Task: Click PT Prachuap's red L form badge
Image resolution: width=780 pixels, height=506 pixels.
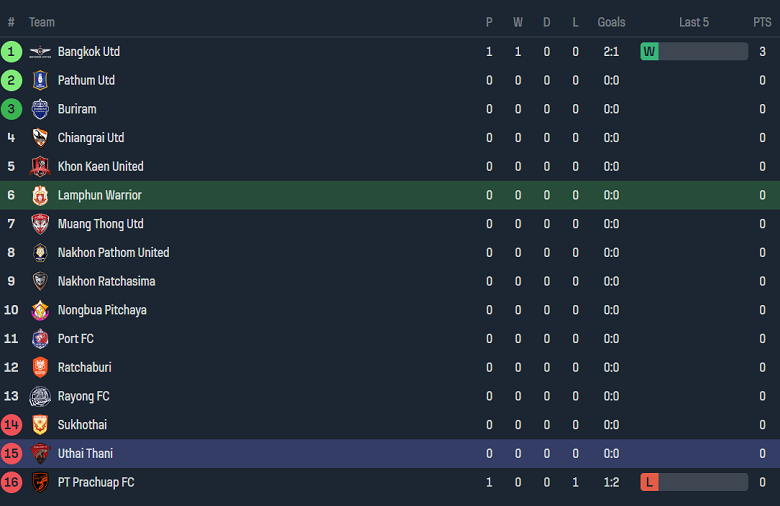Action: [x=650, y=482]
